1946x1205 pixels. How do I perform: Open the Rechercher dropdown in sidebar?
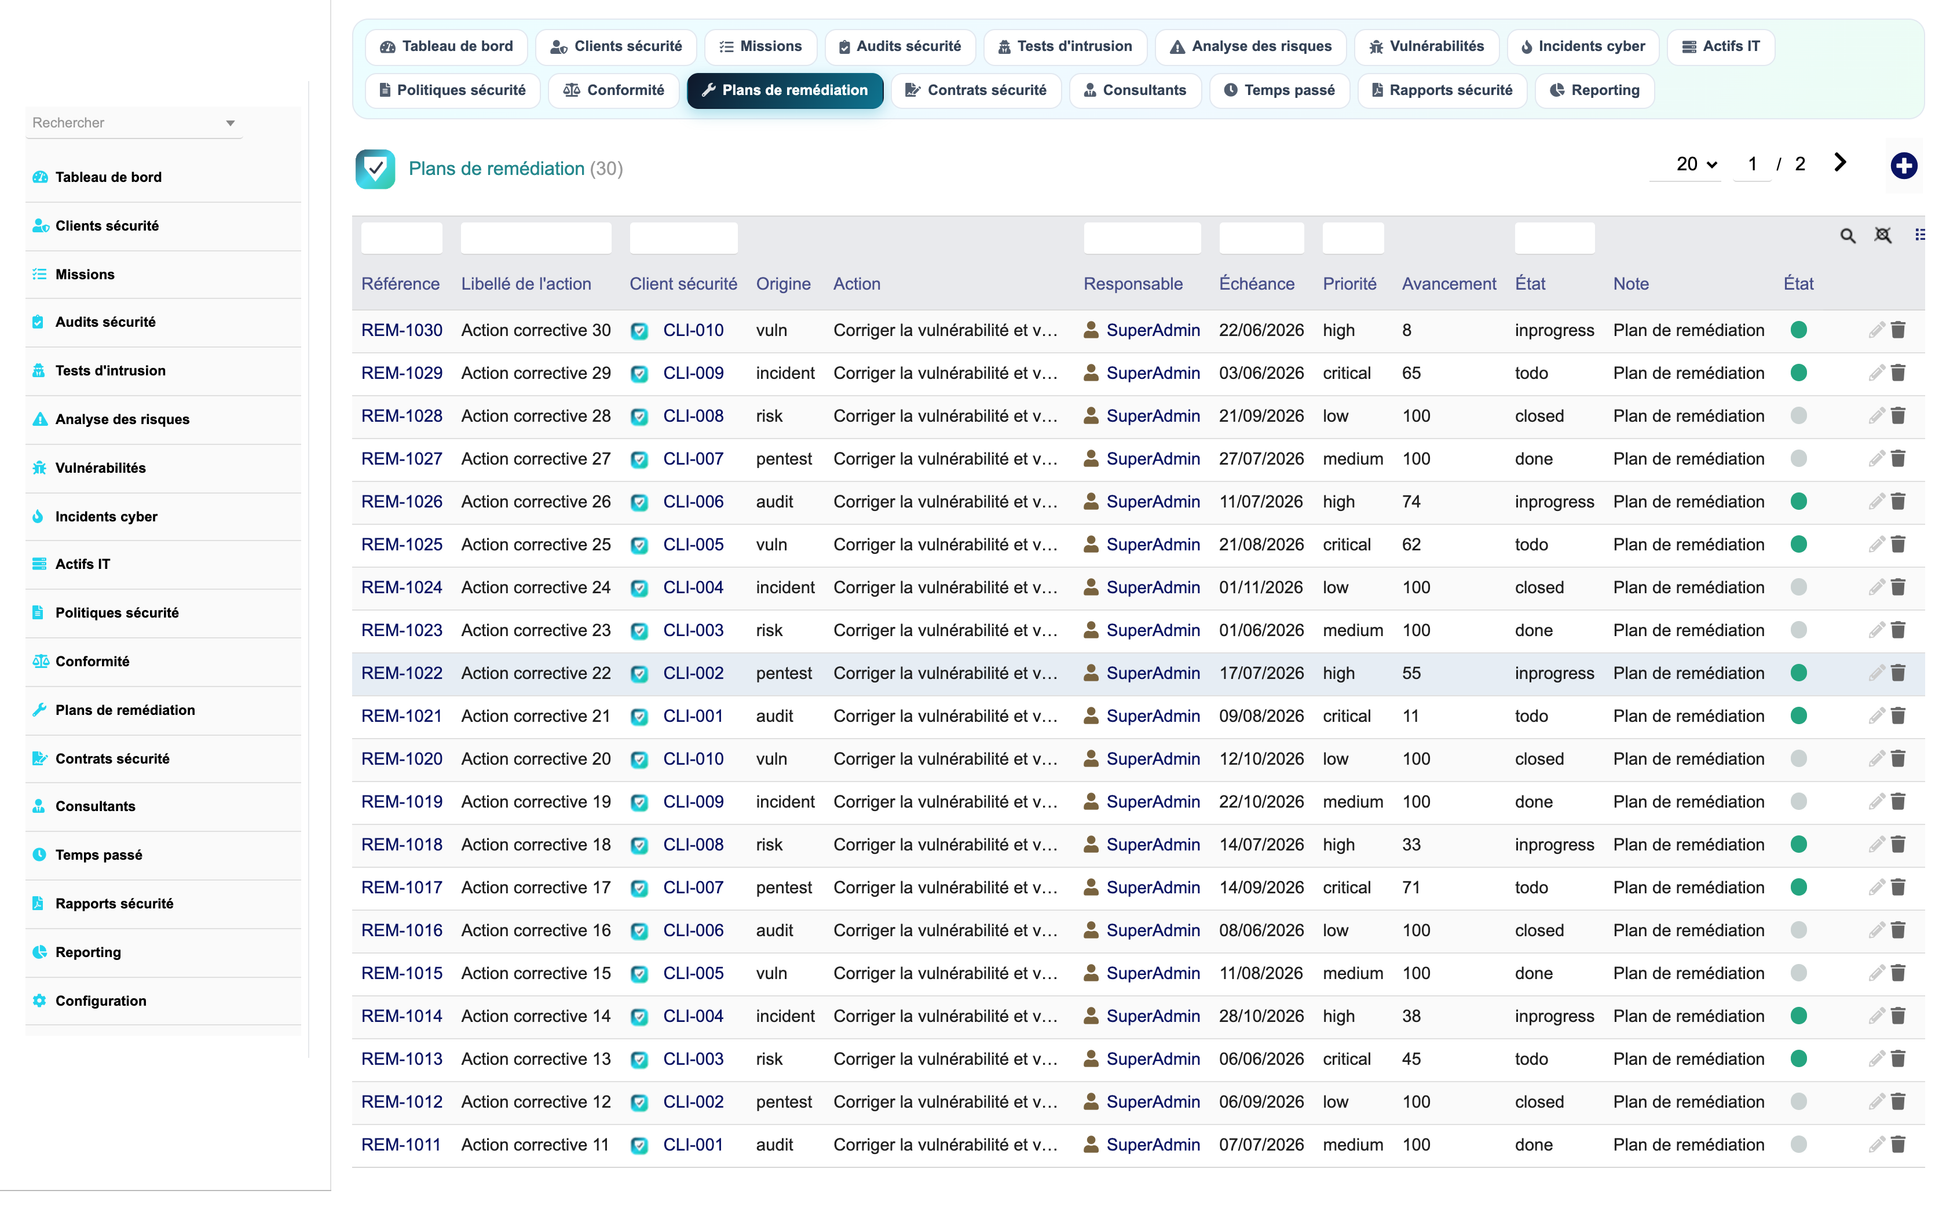pyautogui.click(x=133, y=123)
